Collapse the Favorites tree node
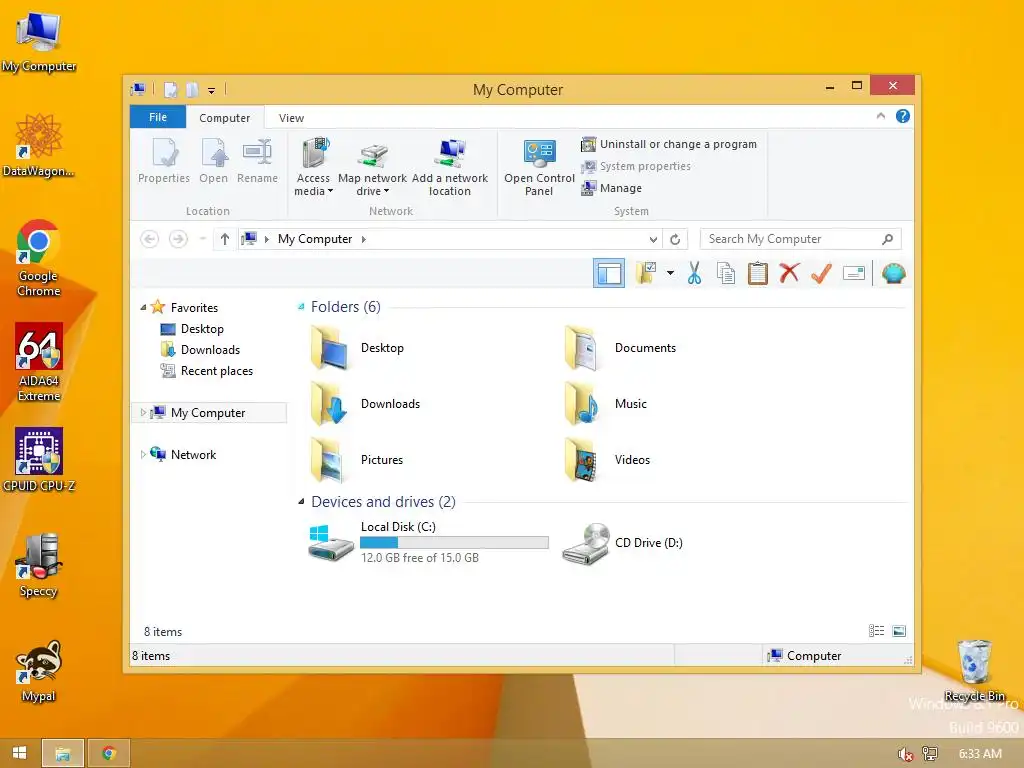This screenshot has height=768, width=1024. tap(143, 308)
